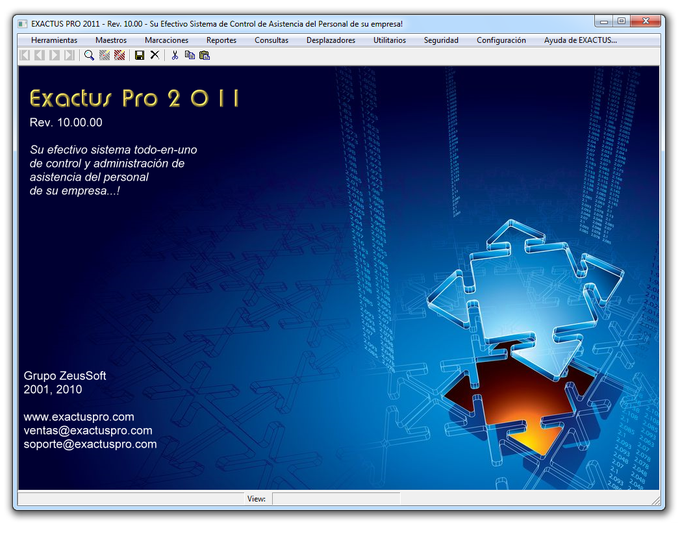Open the Marcaciones menu

pos(167,40)
